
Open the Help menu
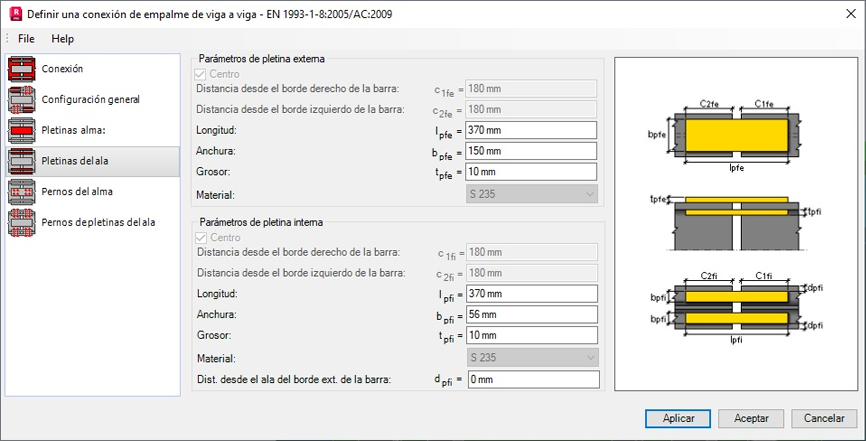coord(63,39)
